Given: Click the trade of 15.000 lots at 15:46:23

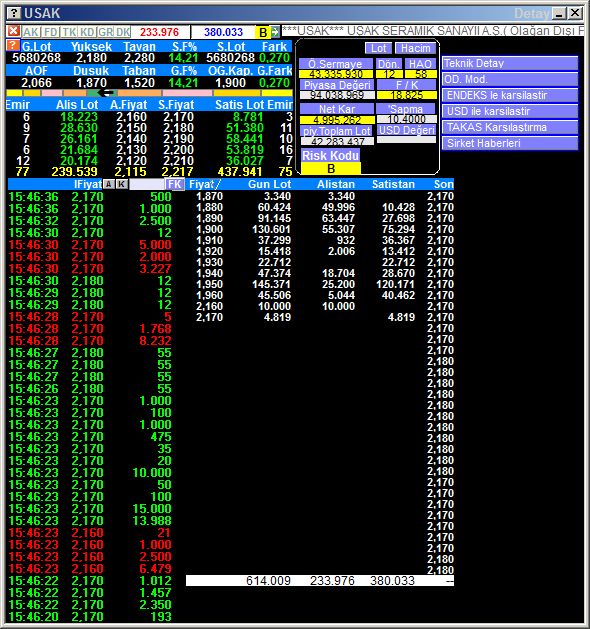Looking at the screenshot, I should (x=90, y=508).
